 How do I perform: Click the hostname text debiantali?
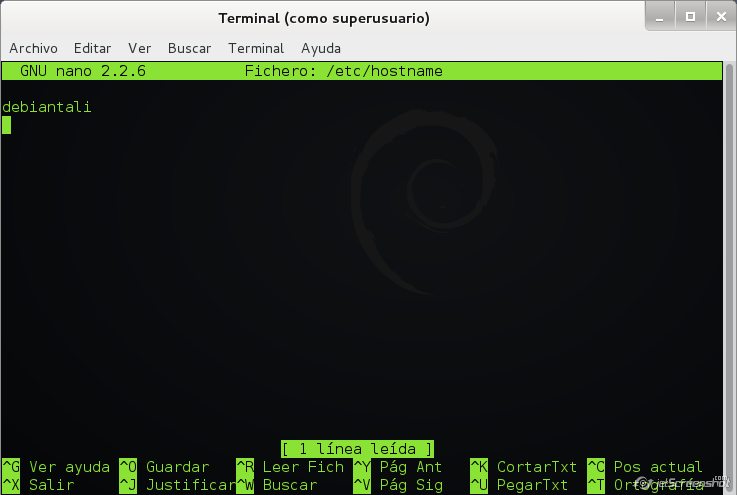tap(47, 107)
